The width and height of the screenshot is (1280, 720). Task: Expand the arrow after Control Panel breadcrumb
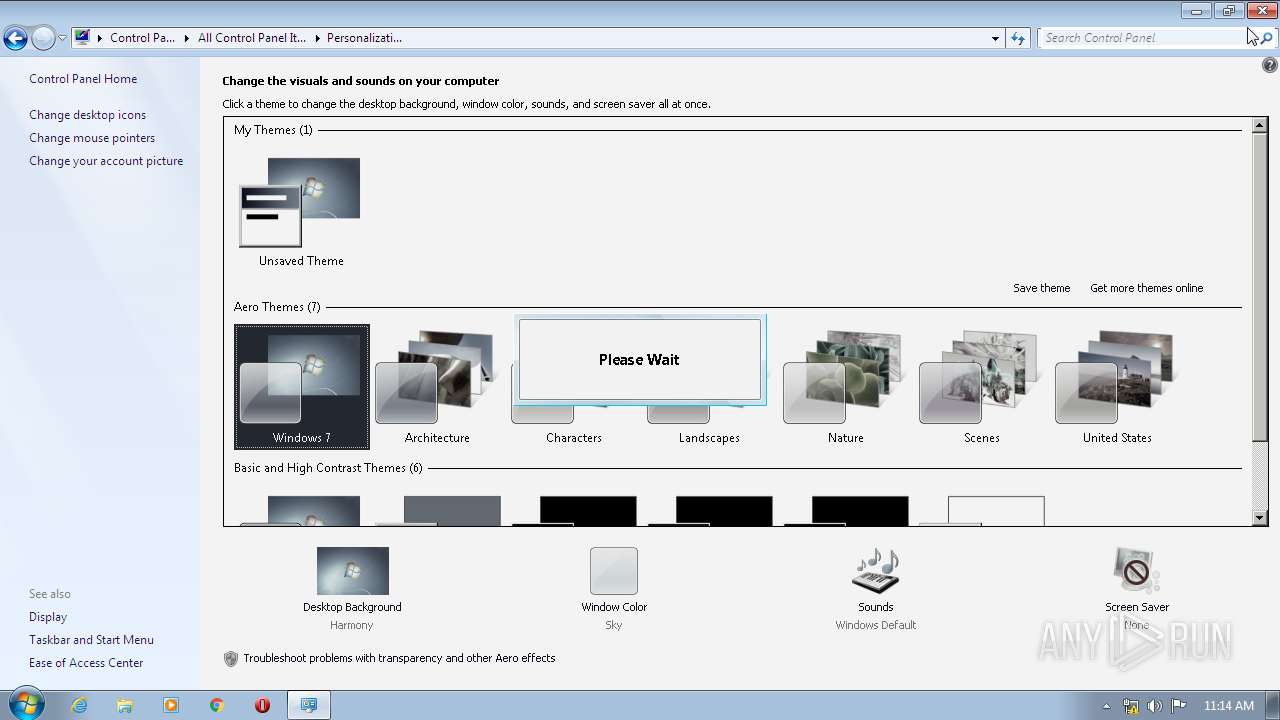[x=187, y=38]
